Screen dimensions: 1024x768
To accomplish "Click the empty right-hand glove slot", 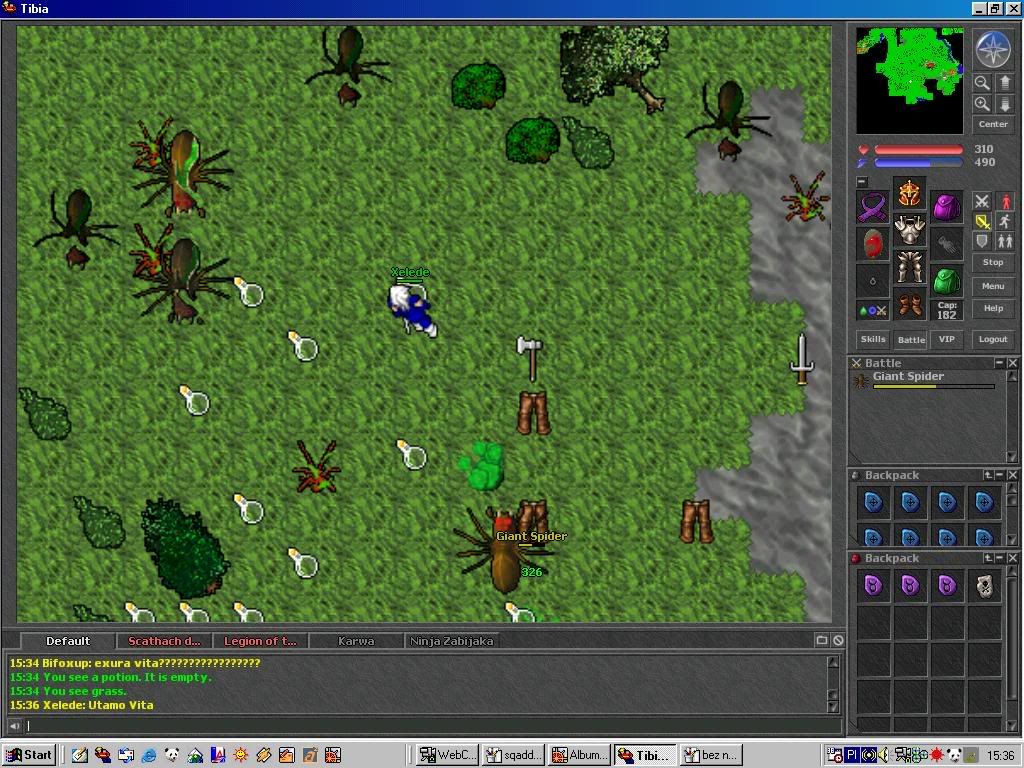I will coord(946,244).
